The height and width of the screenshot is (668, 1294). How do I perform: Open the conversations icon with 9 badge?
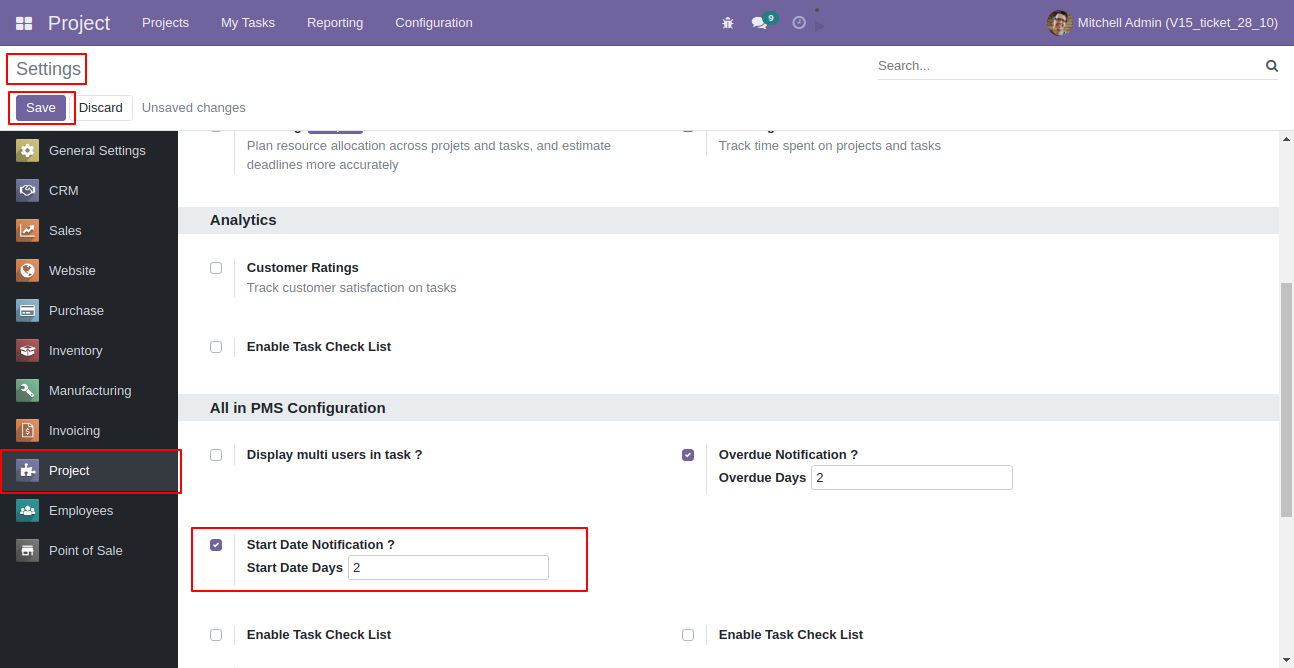763,21
